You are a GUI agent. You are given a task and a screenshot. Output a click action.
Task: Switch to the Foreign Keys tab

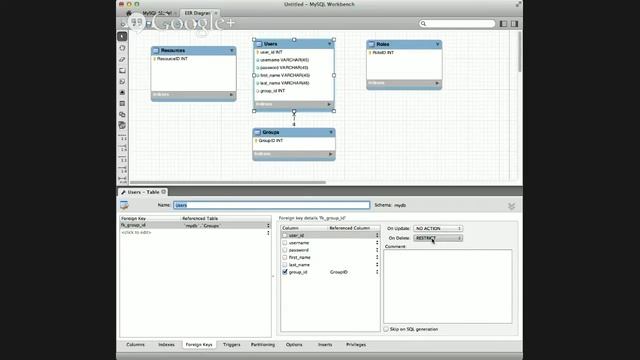click(199, 345)
